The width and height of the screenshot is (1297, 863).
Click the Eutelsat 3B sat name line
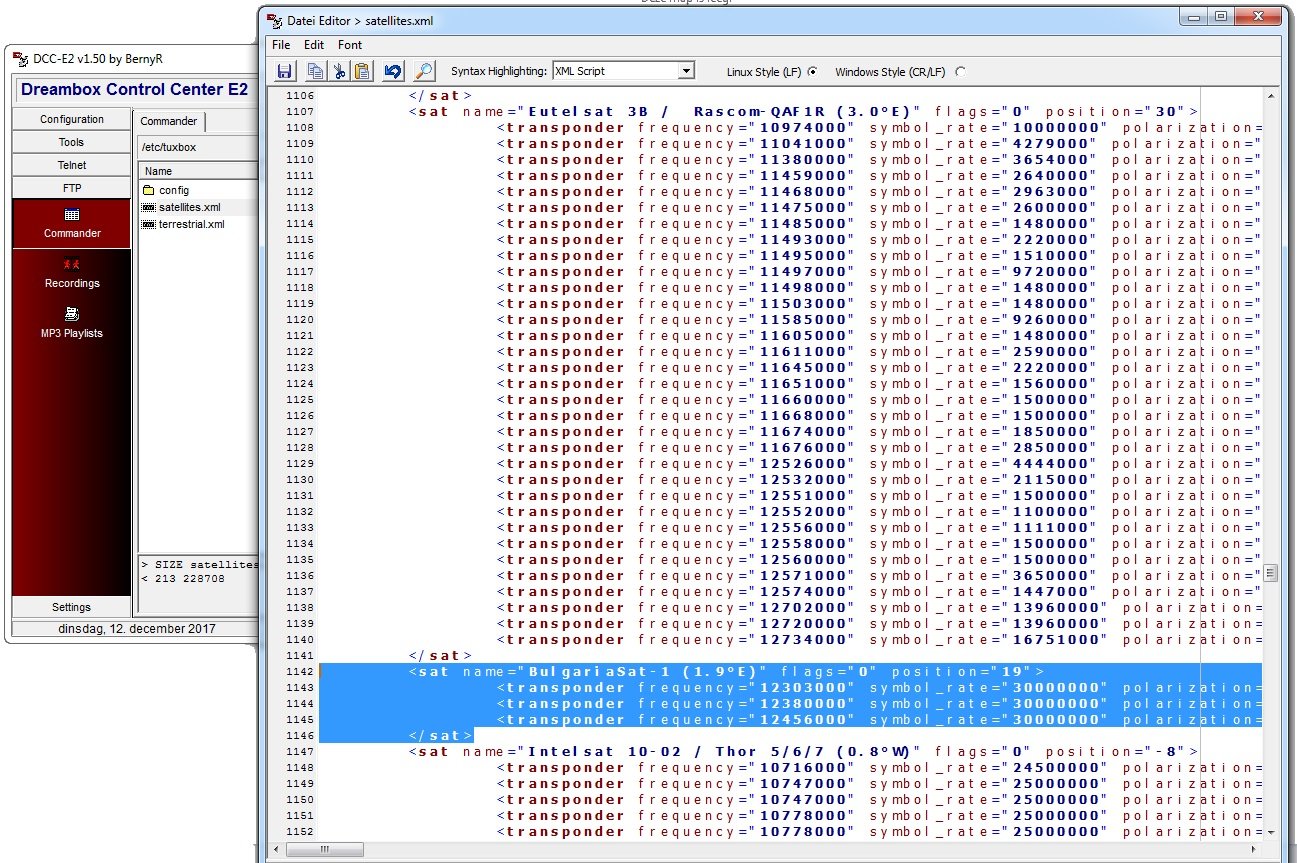point(803,111)
